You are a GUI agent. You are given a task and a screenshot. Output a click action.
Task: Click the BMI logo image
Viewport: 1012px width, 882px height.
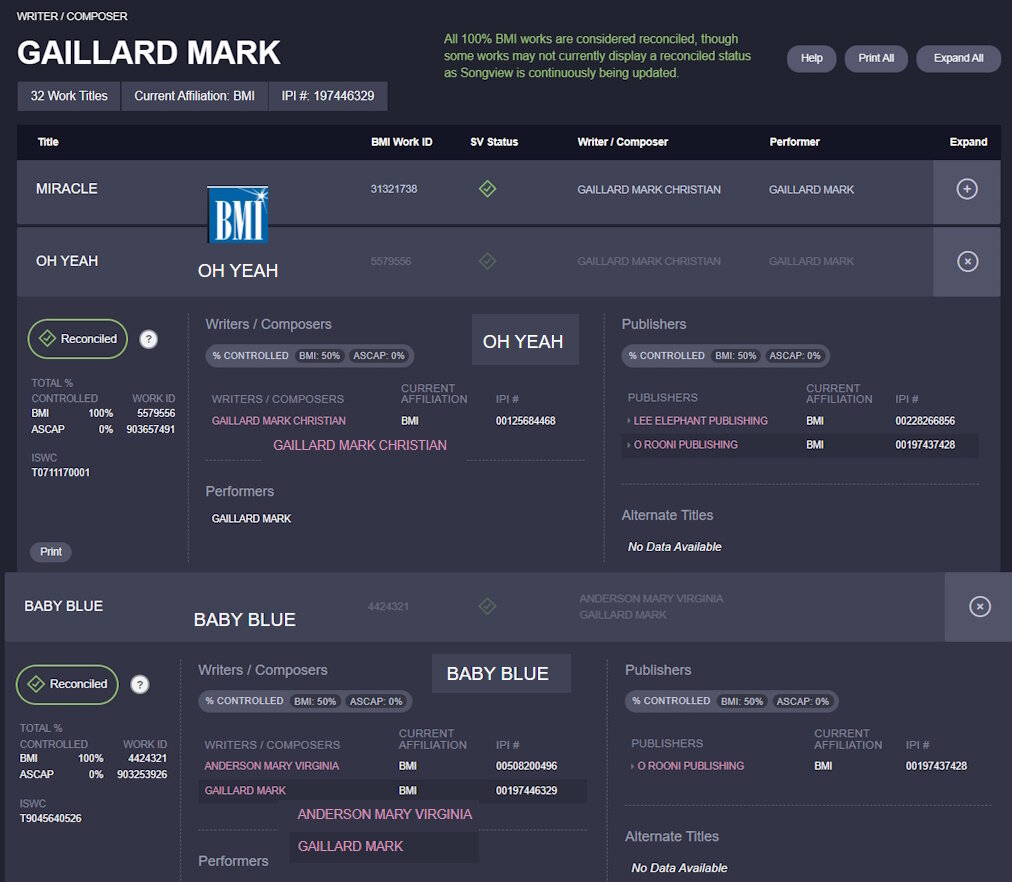(x=238, y=215)
